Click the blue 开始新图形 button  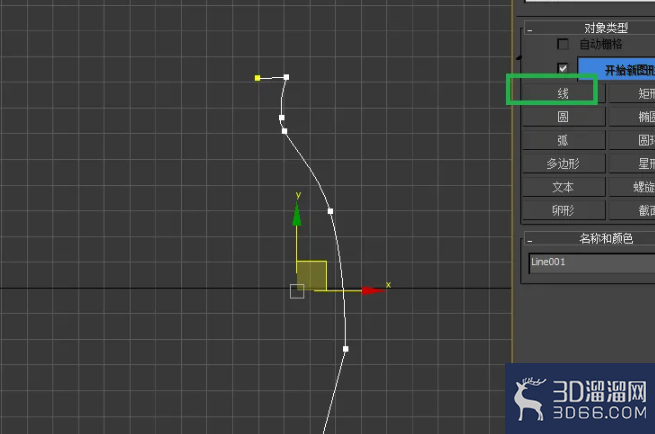pos(617,69)
